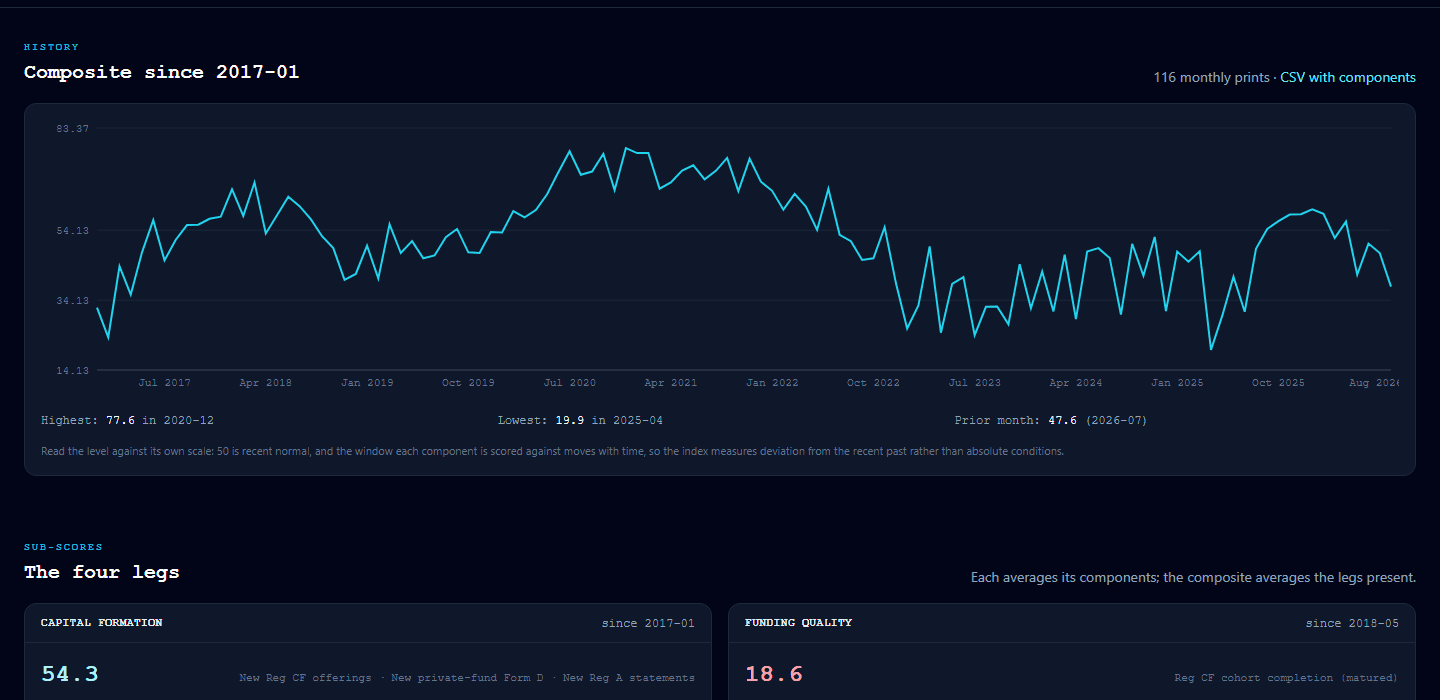Click the Lowest 19.9 in 2025-04 stat
Image resolution: width=1440 pixels, height=700 pixels.
click(580, 421)
